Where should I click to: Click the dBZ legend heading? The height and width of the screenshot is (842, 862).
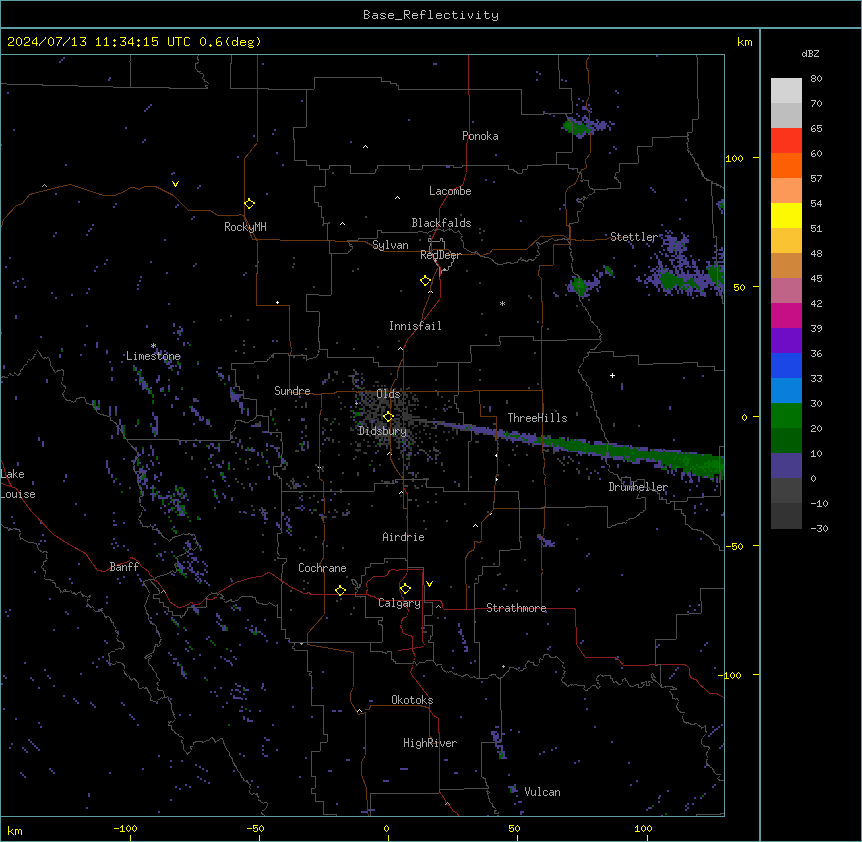coord(810,53)
